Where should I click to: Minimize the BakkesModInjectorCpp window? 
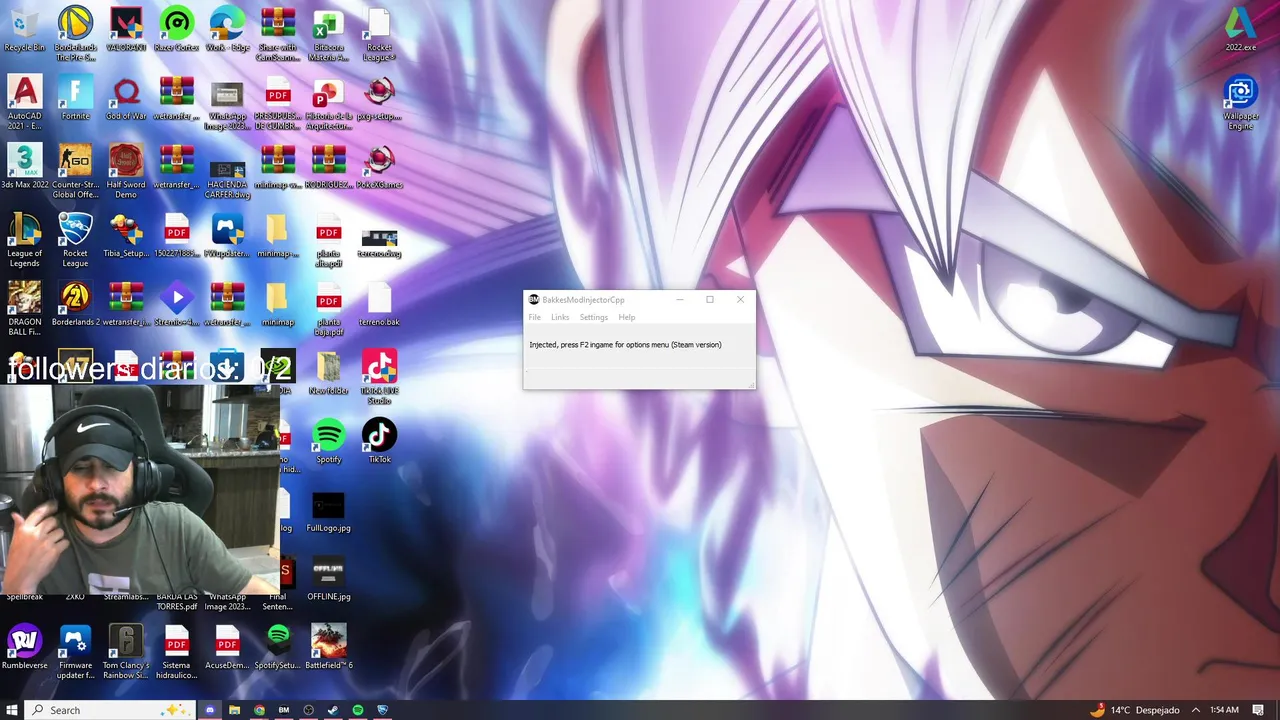[680, 299]
